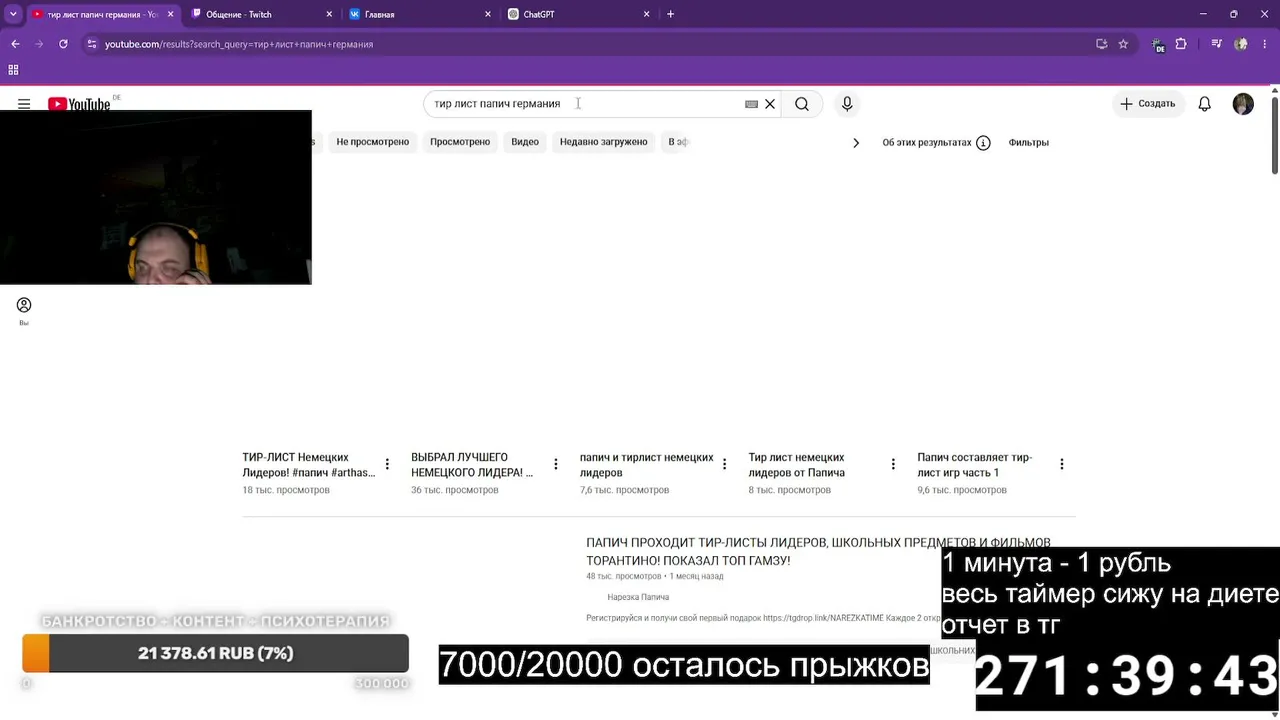
Task: Open 'Тир лист немецких лидеров от Папича'
Action: click(797, 465)
